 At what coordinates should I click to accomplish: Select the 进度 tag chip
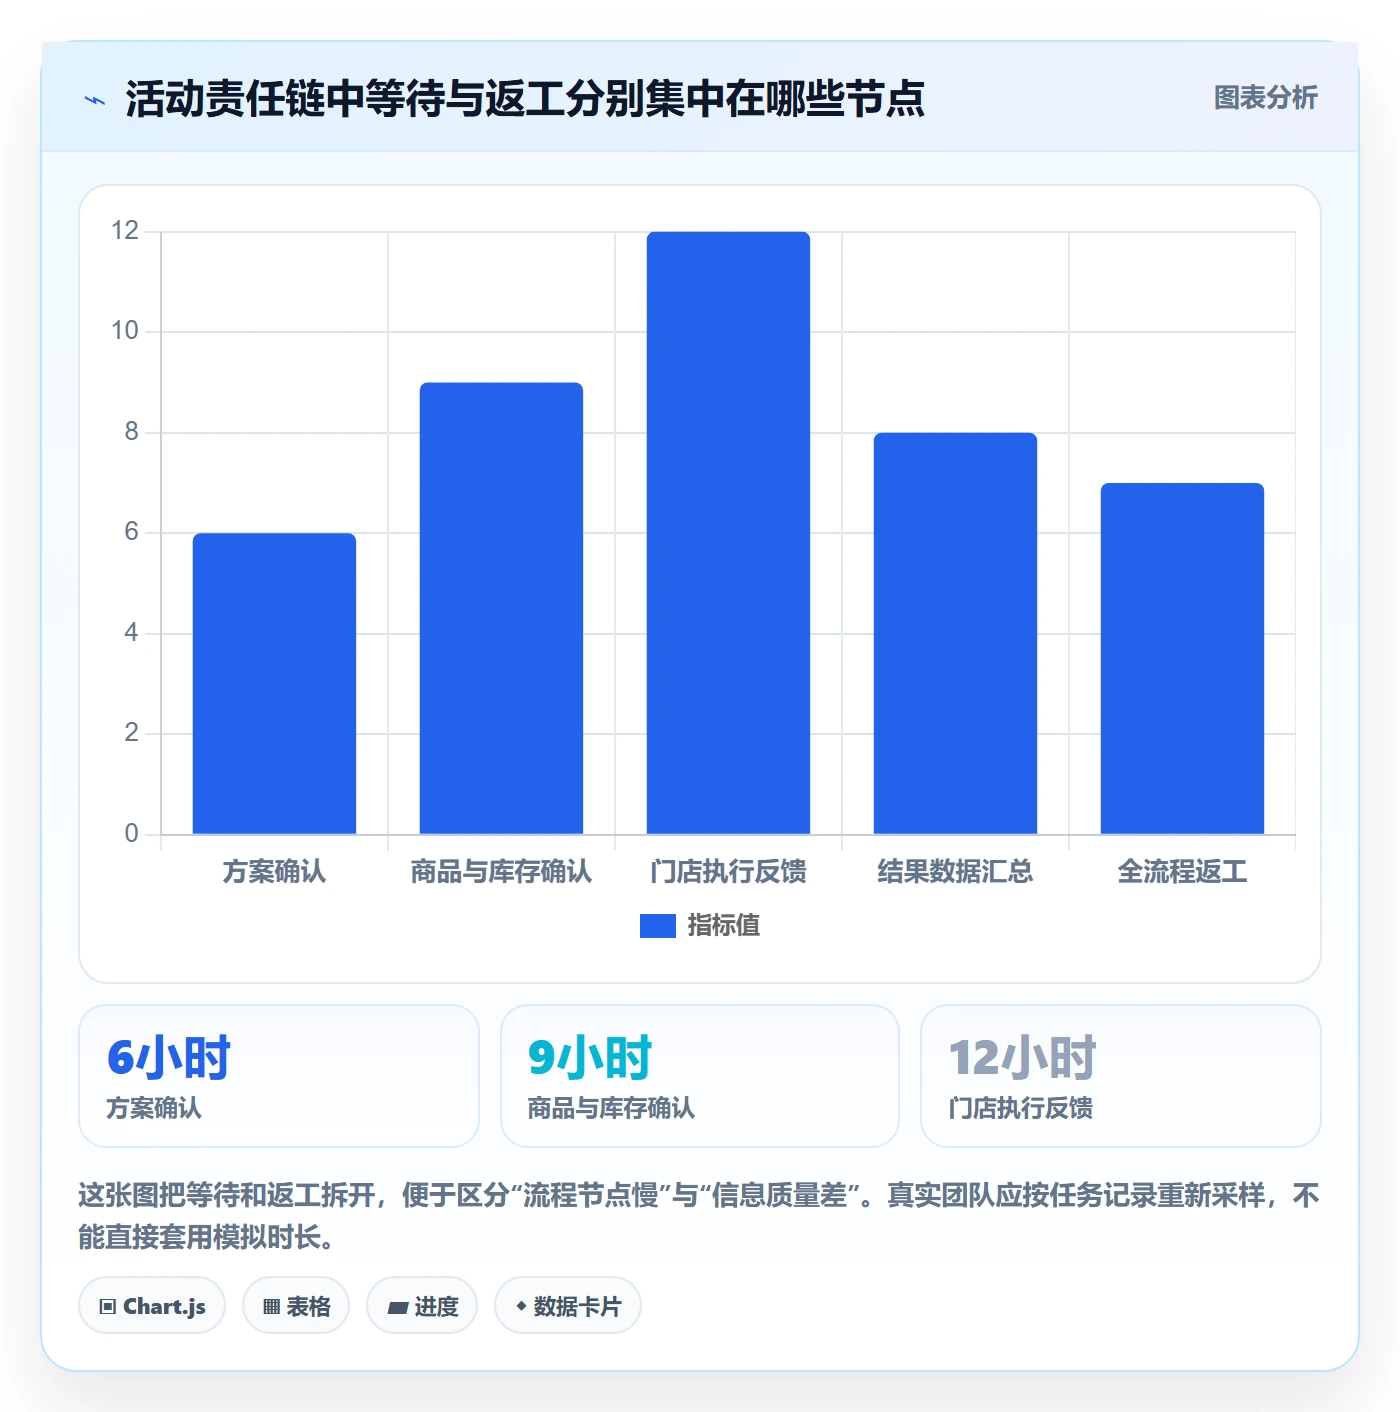coord(422,1306)
